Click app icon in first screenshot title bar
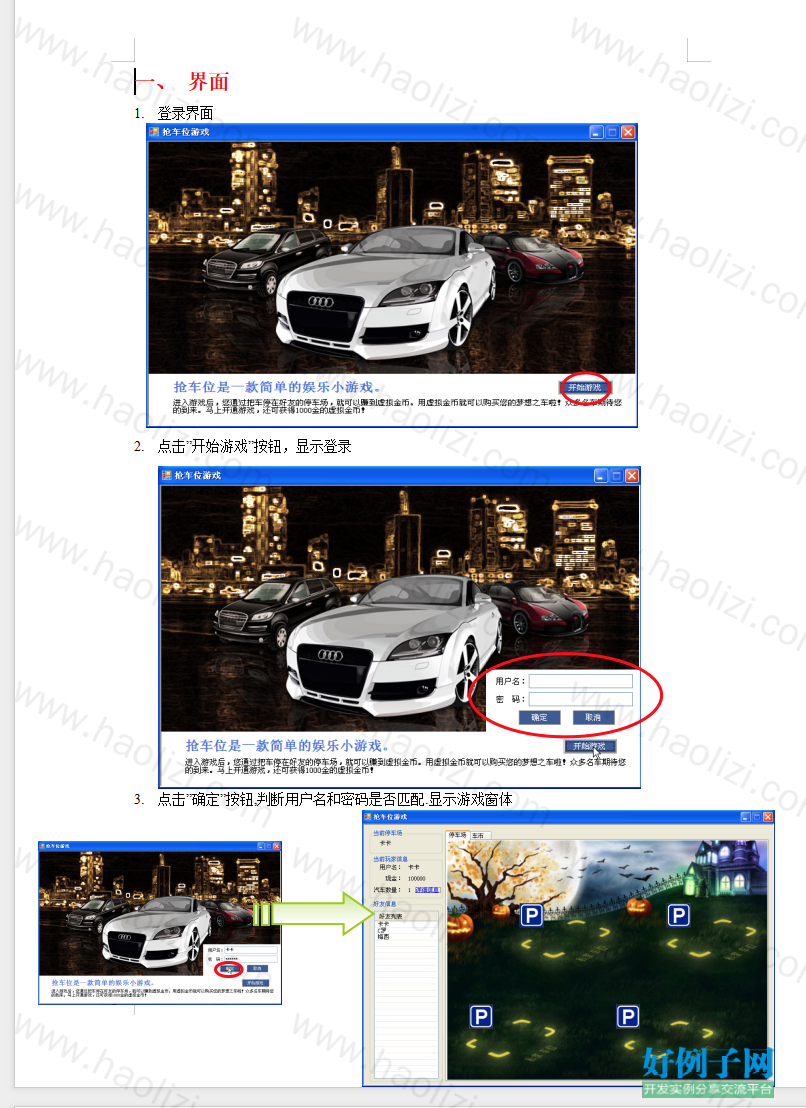Image resolution: width=806 pixels, height=1108 pixels. pyautogui.click(x=154, y=131)
